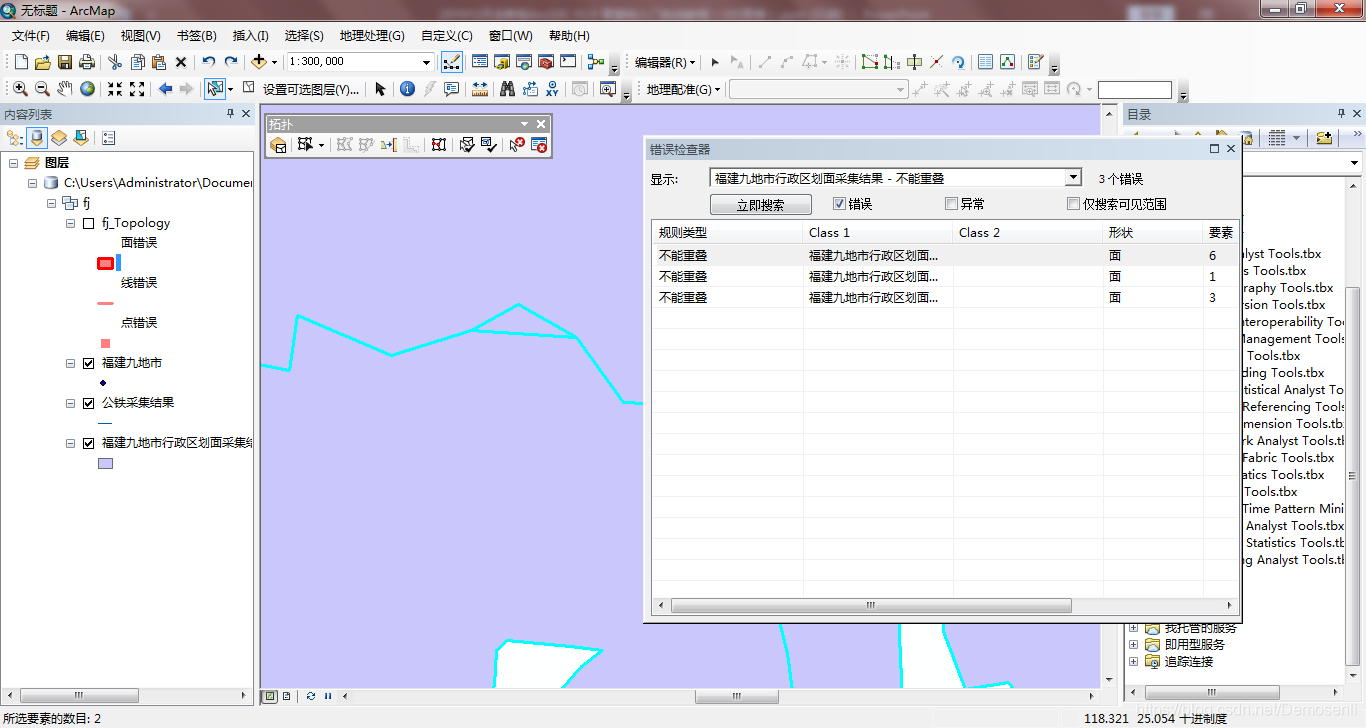Click the lavender polygon layer symbol swatch
Viewport: 1366px width, 728px height.
(105, 463)
